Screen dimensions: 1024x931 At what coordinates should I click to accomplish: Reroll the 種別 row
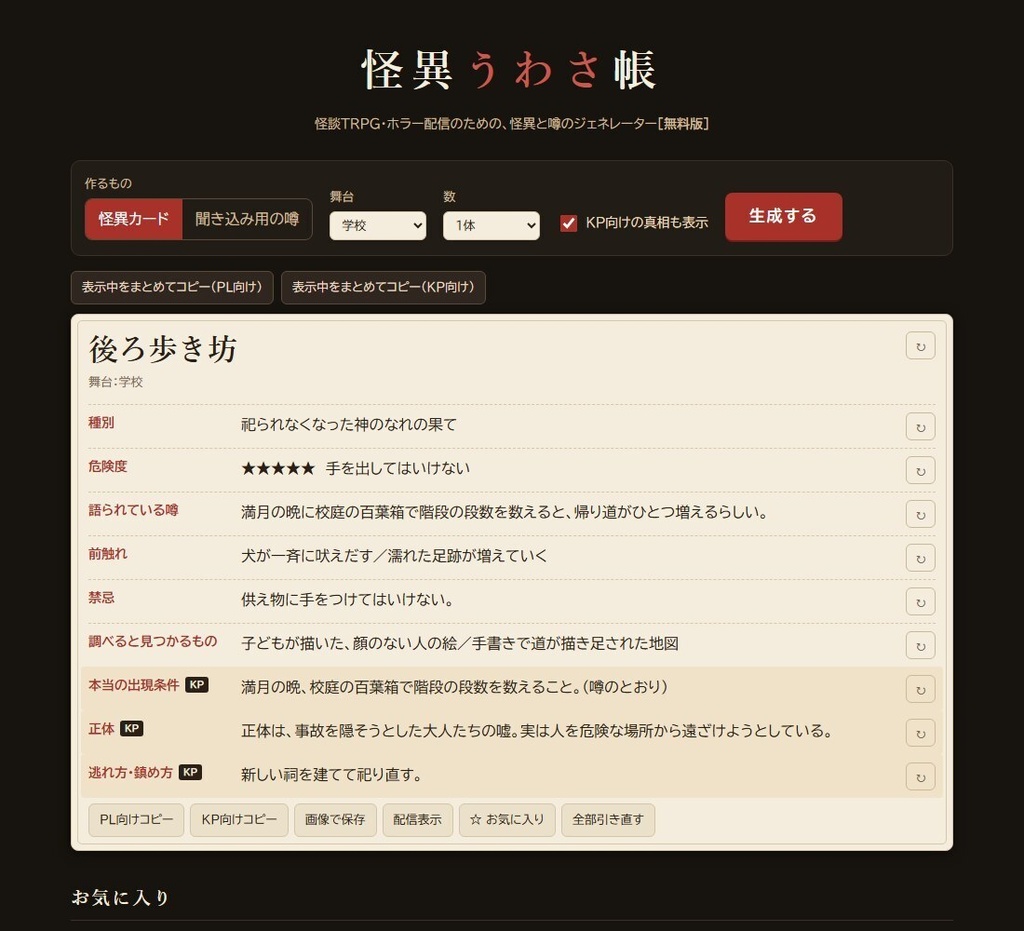[920, 427]
